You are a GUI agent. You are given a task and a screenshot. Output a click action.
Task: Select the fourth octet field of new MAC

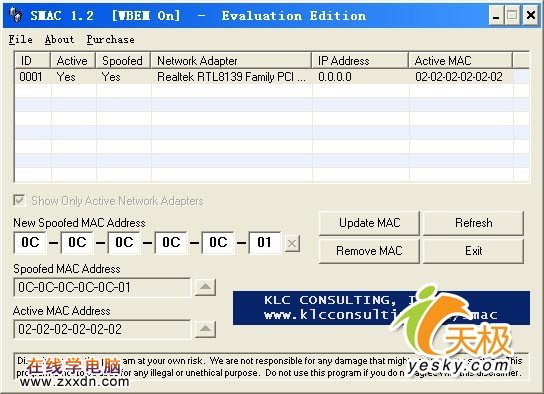point(171,242)
